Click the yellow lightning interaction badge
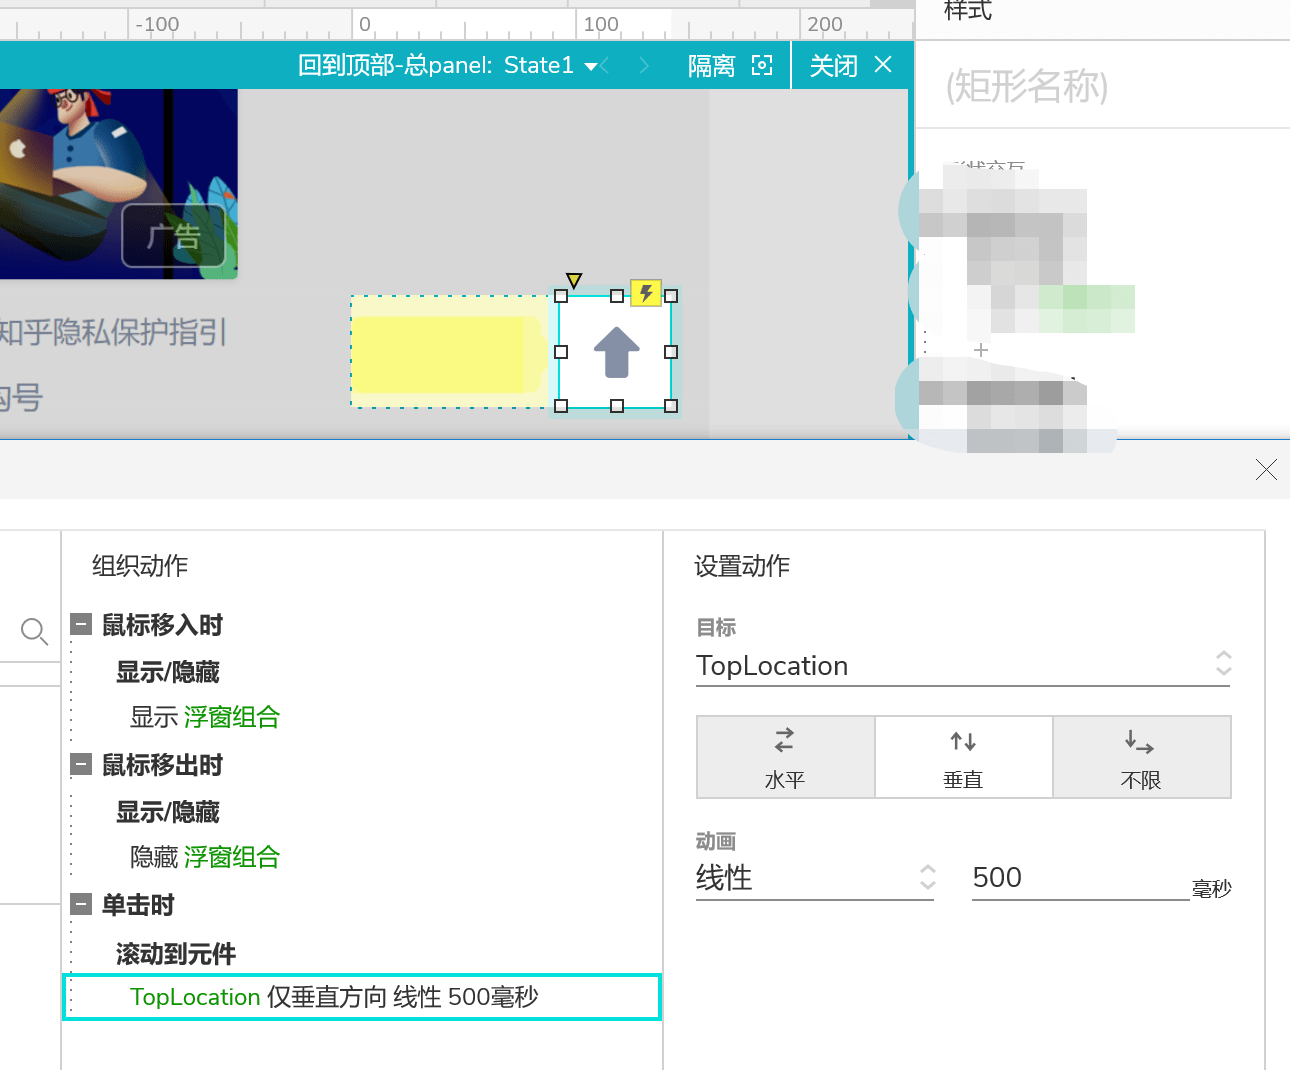This screenshot has height=1070, width=1290. click(646, 292)
